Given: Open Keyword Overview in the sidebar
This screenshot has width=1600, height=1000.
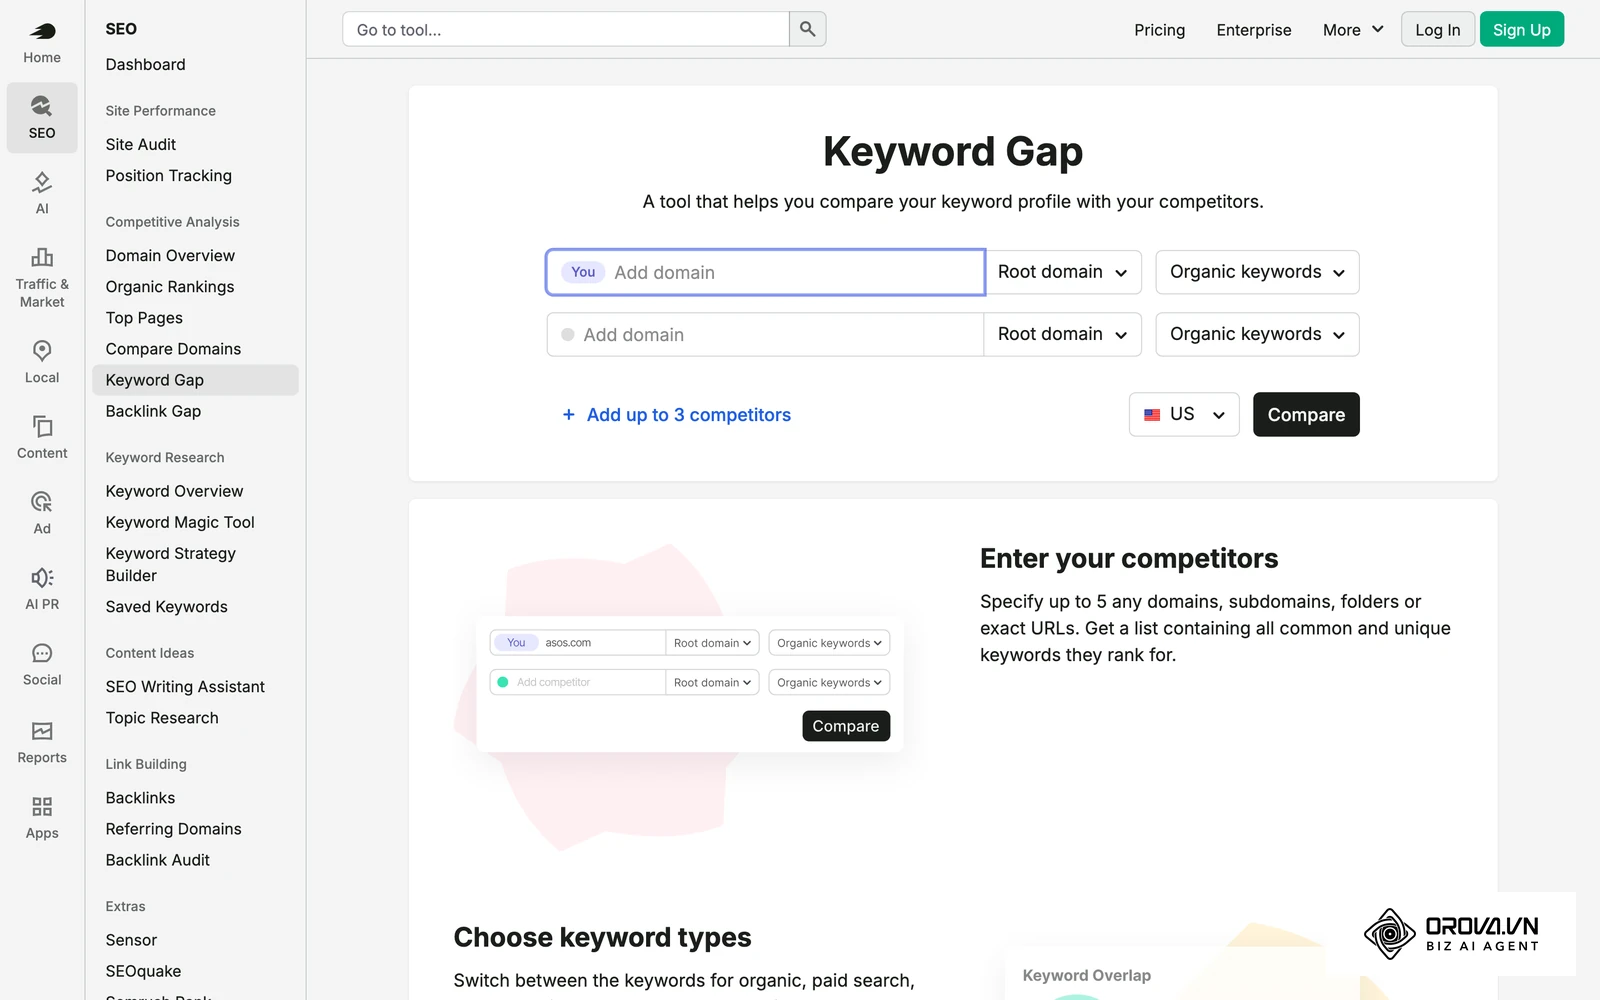Looking at the screenshot, I should tap(175, 491).
